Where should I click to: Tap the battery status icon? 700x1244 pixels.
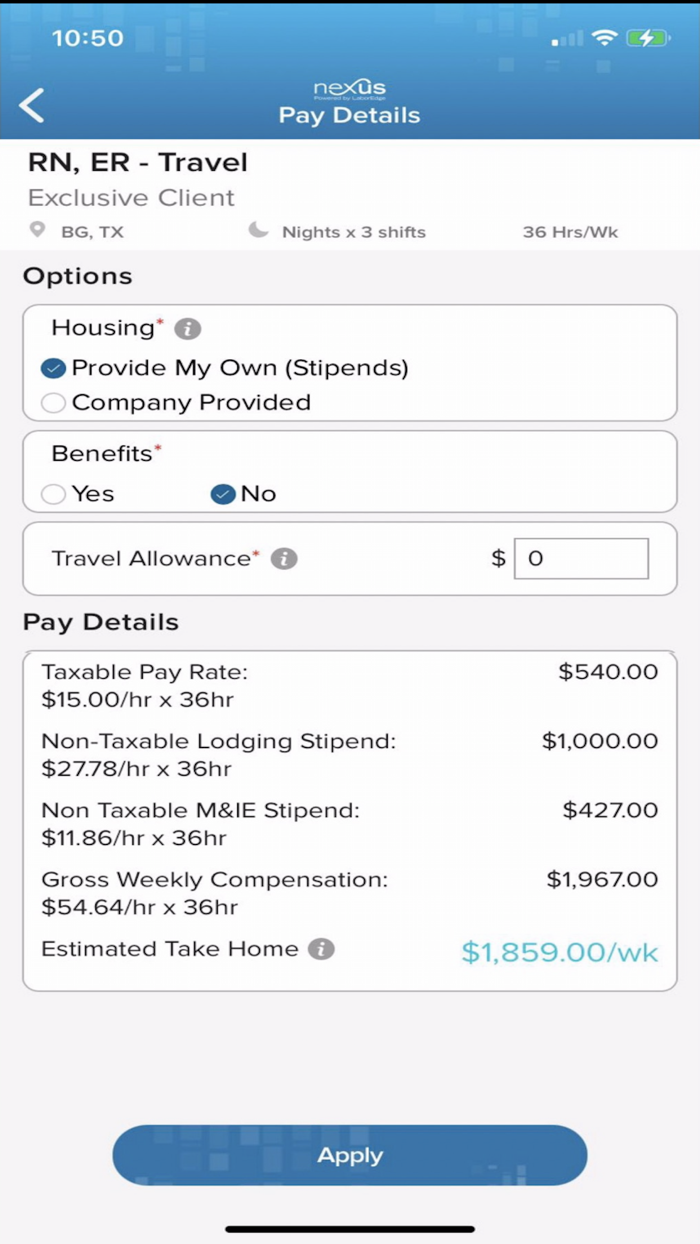tap(646, 38)
